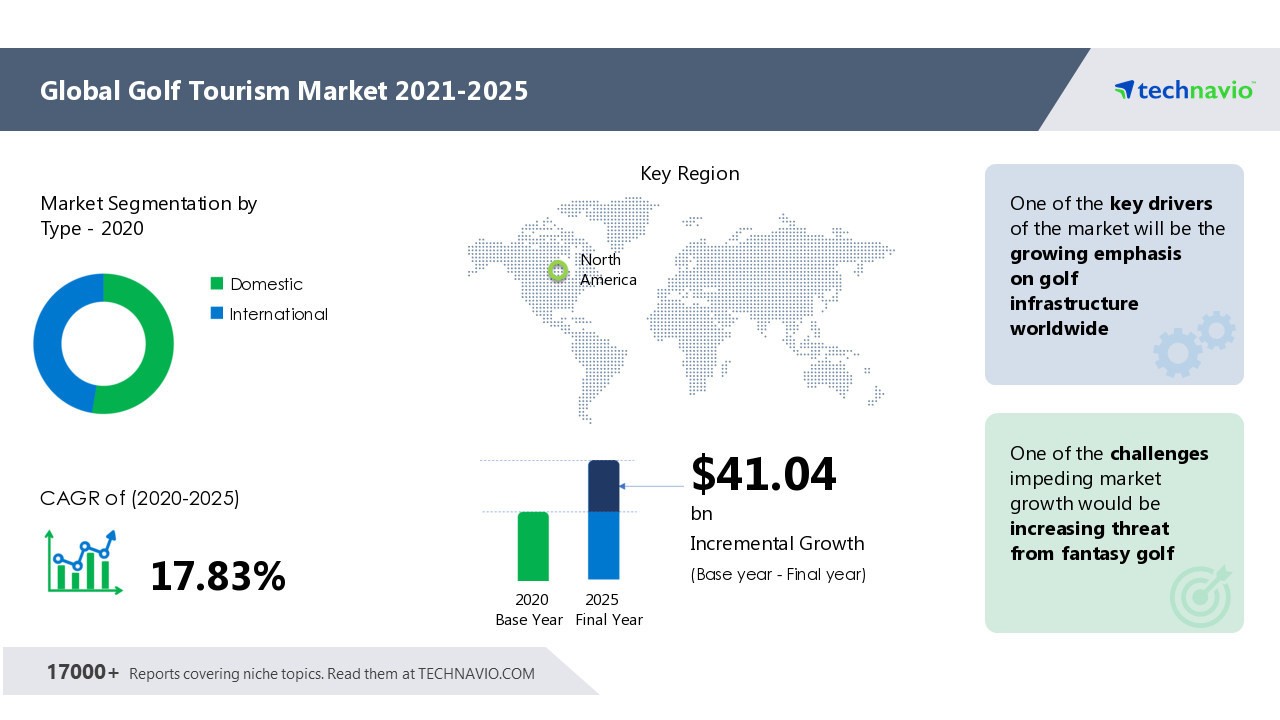This screenshot has height=720, width=1280.
Task: Click the CAGR growth chart icon
Action: pyautogui.click(x=81, y=563)
